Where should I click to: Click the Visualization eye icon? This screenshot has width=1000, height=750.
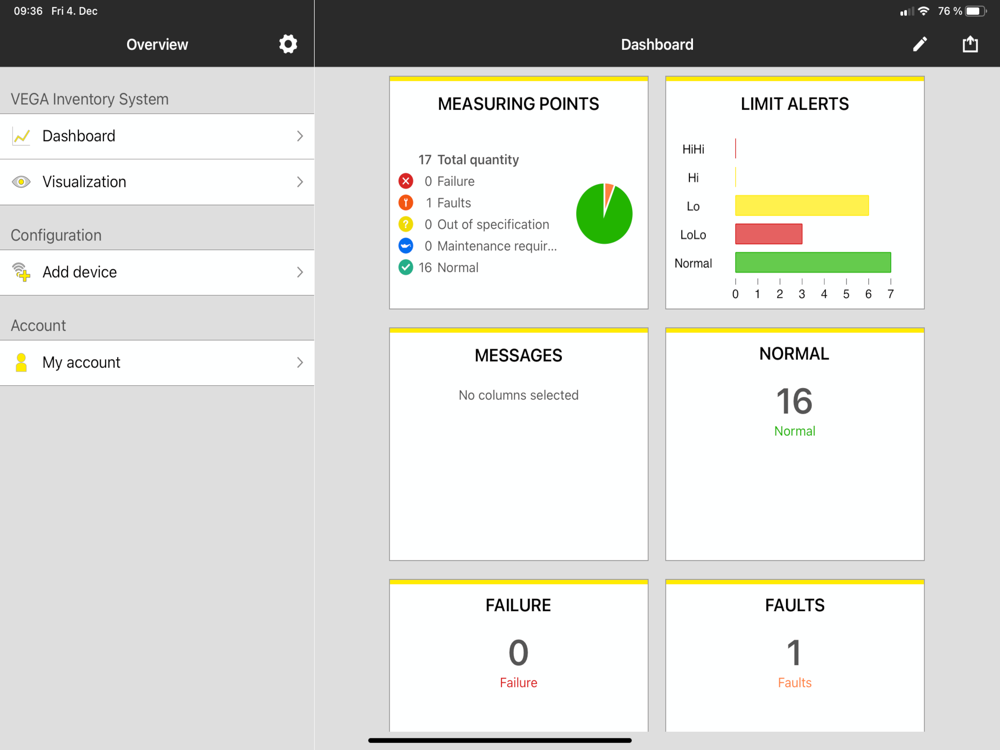[x=21, y=182]
